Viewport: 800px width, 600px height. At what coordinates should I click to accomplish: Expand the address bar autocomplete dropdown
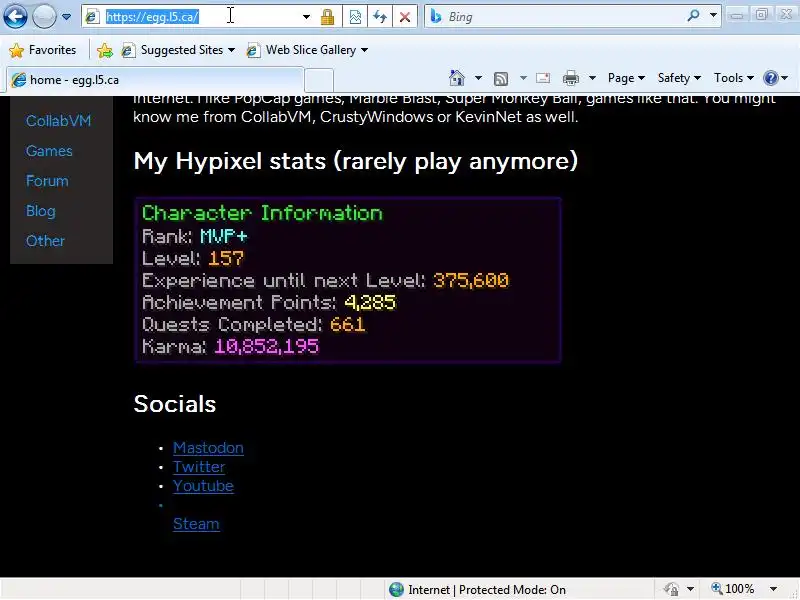pos(306,17)
